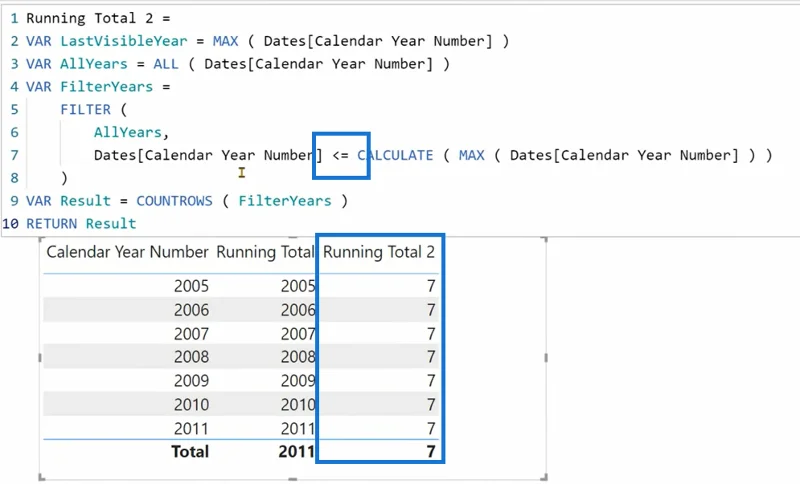Viewport: 800px width, 484px height.
Task: Select the 2009 cell under Calendar Year Number
Action: (x=191, y=380)
